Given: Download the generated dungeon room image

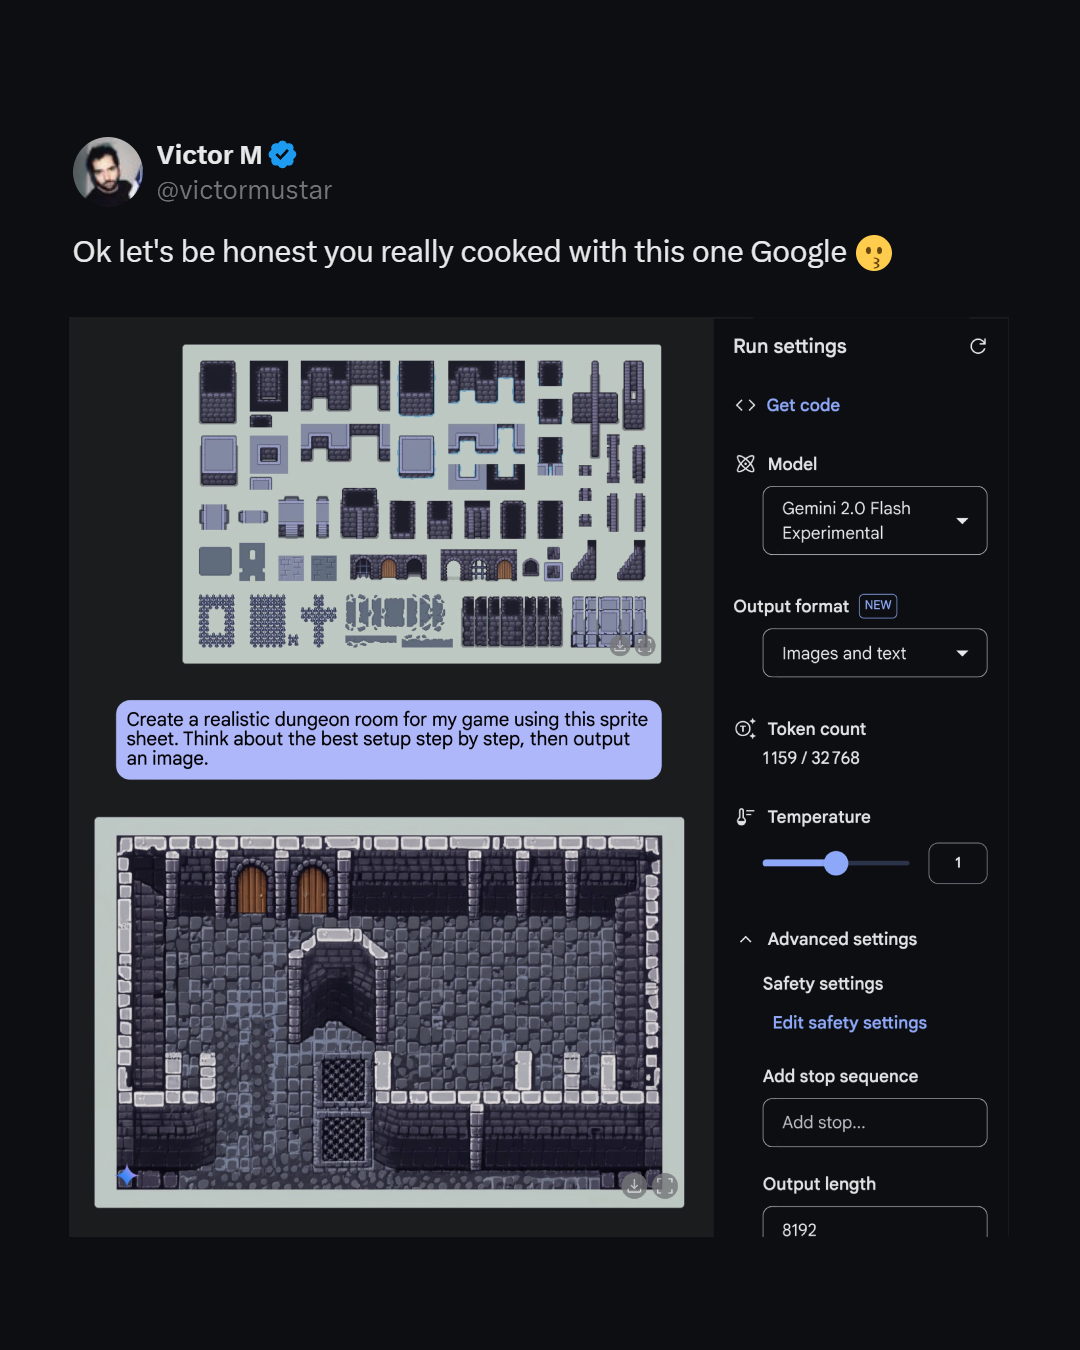Looking at the screenshot, I should coord(634,1186).
